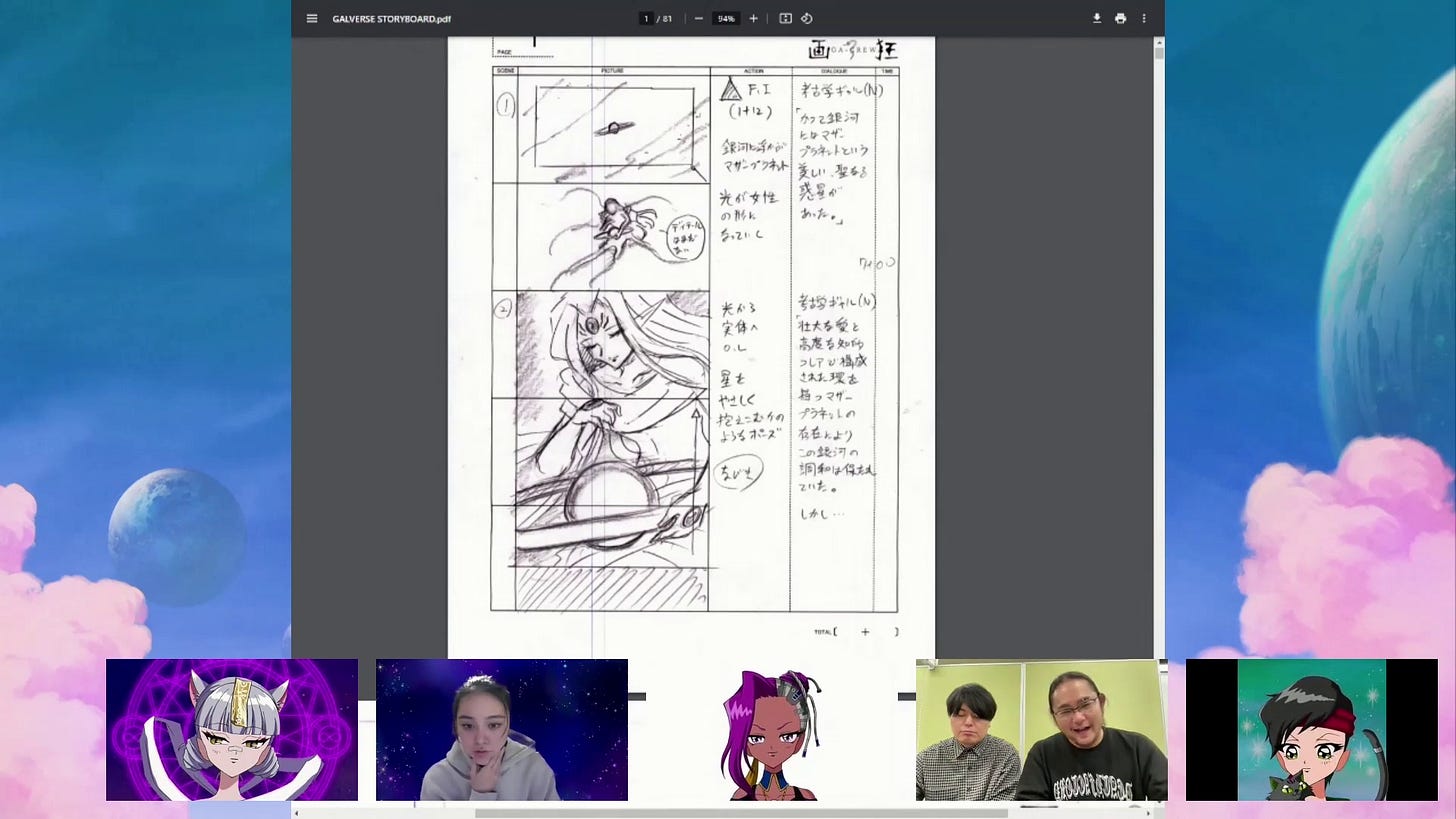Select the silver-haired cat-ear avatar video tile
The height and width of the screenshot is (819, 1456).
232,730
